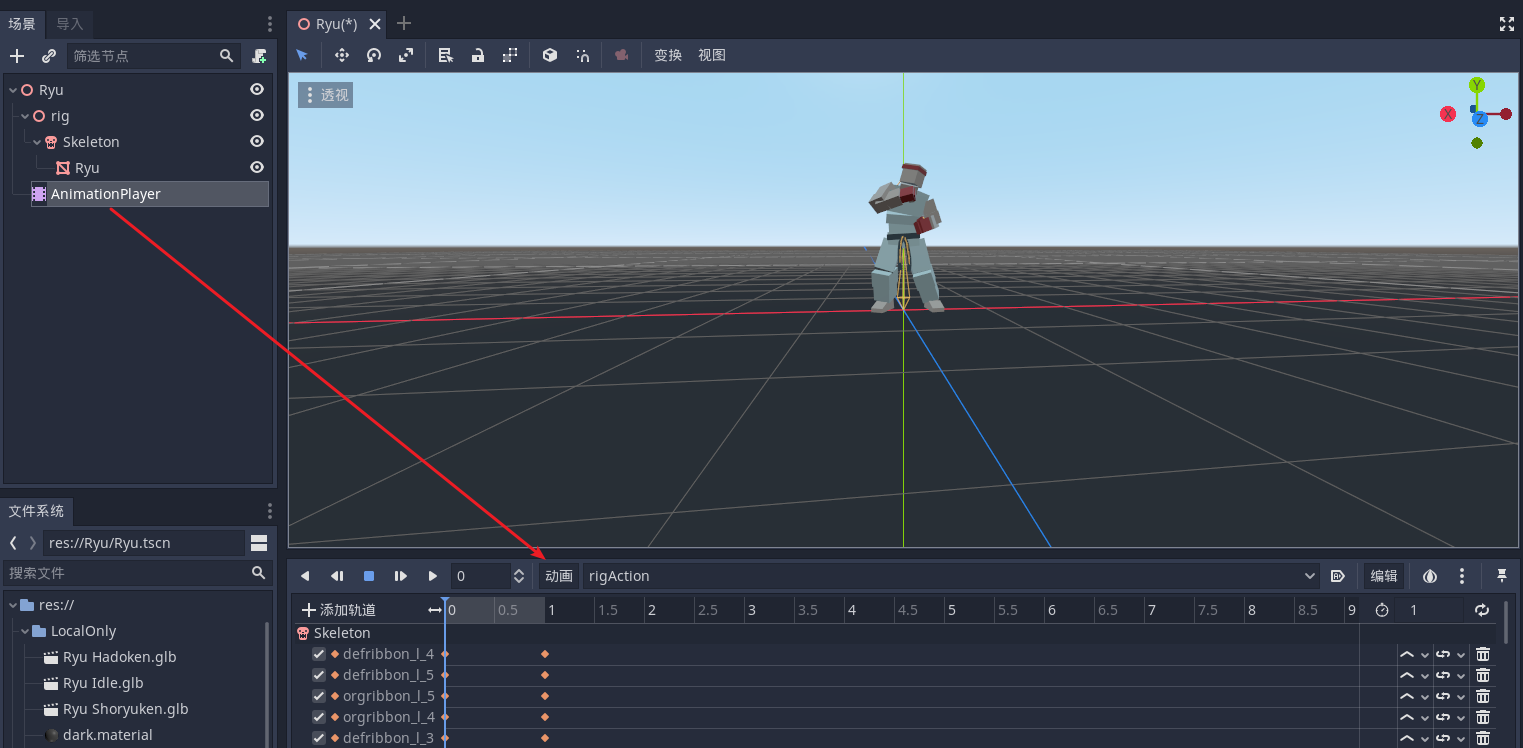Open the Transform menu
1523x748 pixels.
point(668,55)
